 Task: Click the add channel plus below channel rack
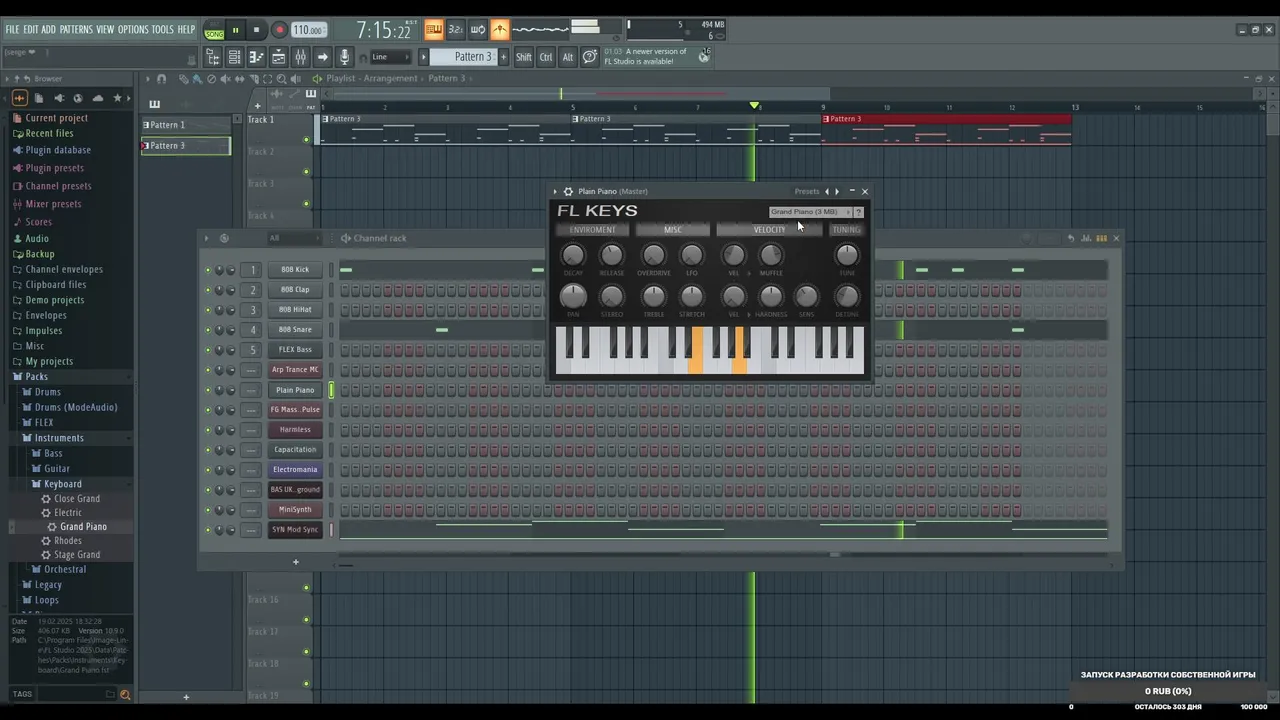click(295, 562)
